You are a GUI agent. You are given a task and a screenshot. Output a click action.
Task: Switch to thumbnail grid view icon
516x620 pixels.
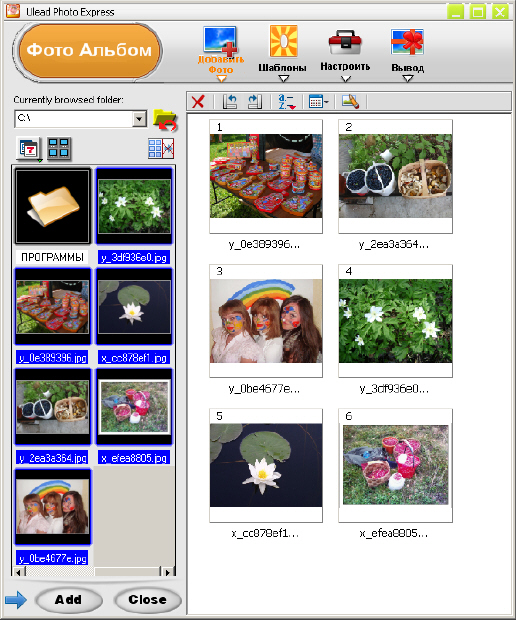59,149
